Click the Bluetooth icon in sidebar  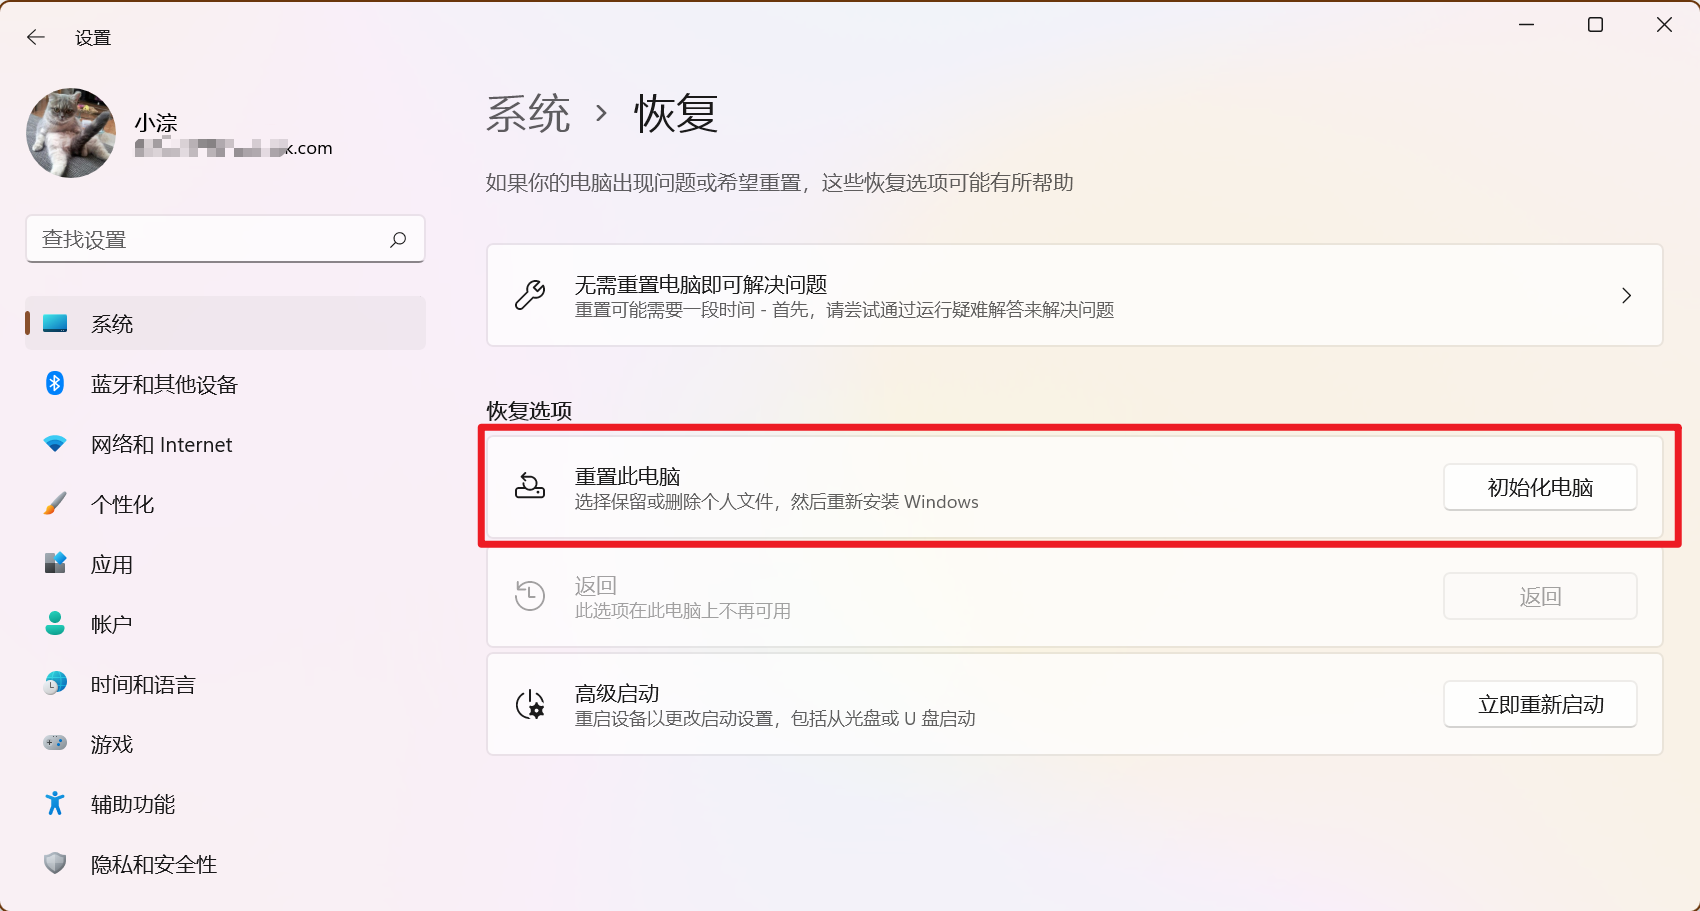(x=55, y=384)
